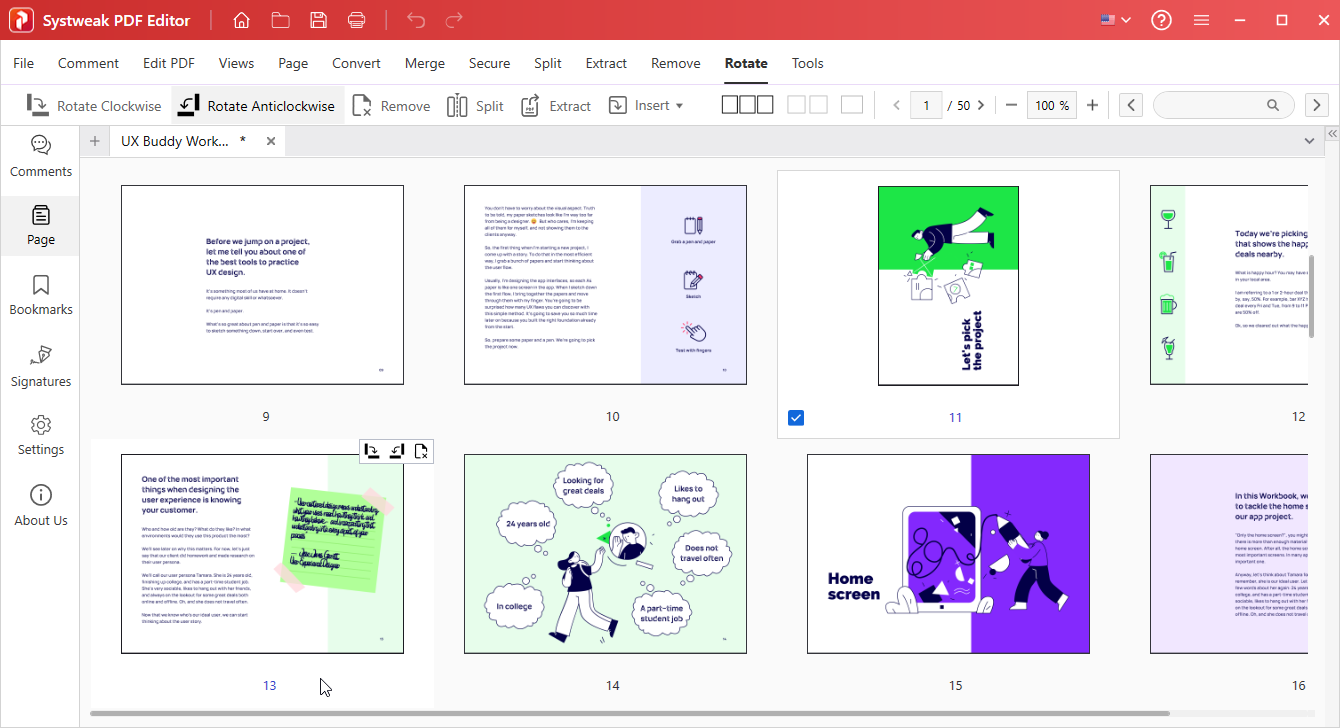This screenshot has width=1340, height=728.
Task: Go to the next page
Action: pos(981,105)
